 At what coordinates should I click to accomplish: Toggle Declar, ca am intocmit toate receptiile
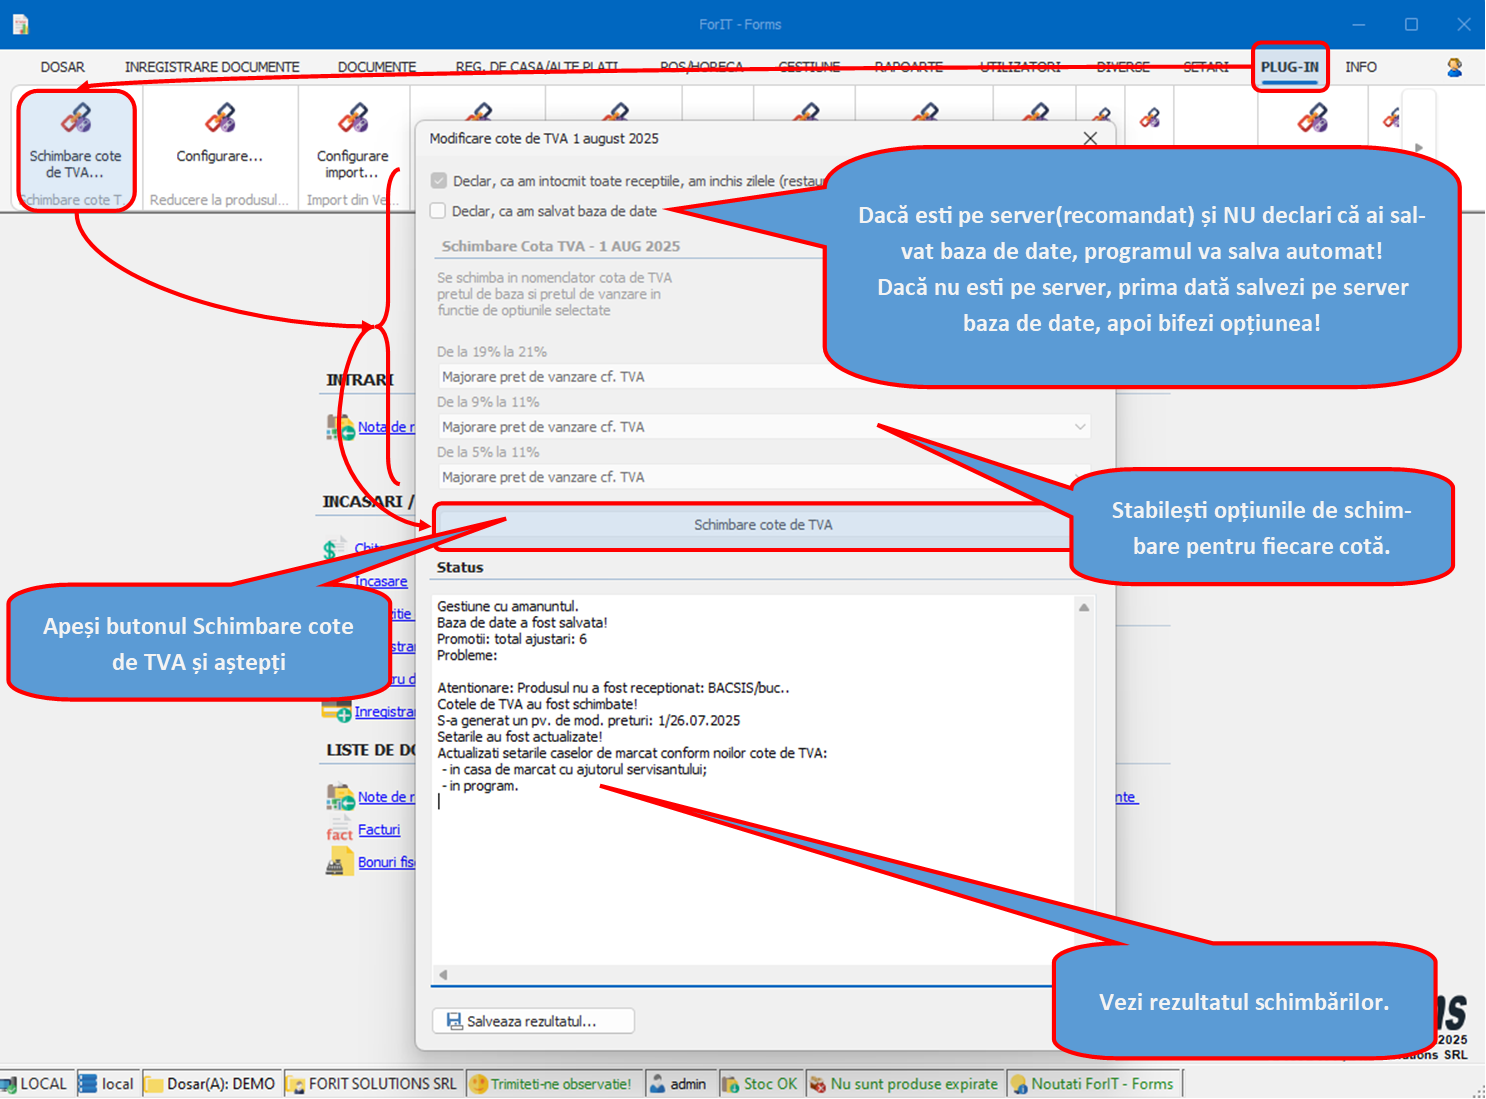(x=438, y=181)
